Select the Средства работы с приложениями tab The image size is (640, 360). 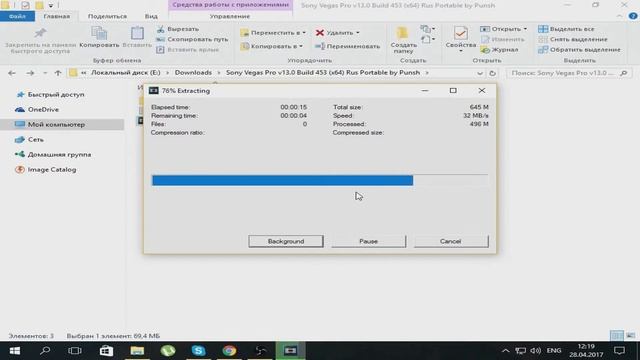click(231, 5)
